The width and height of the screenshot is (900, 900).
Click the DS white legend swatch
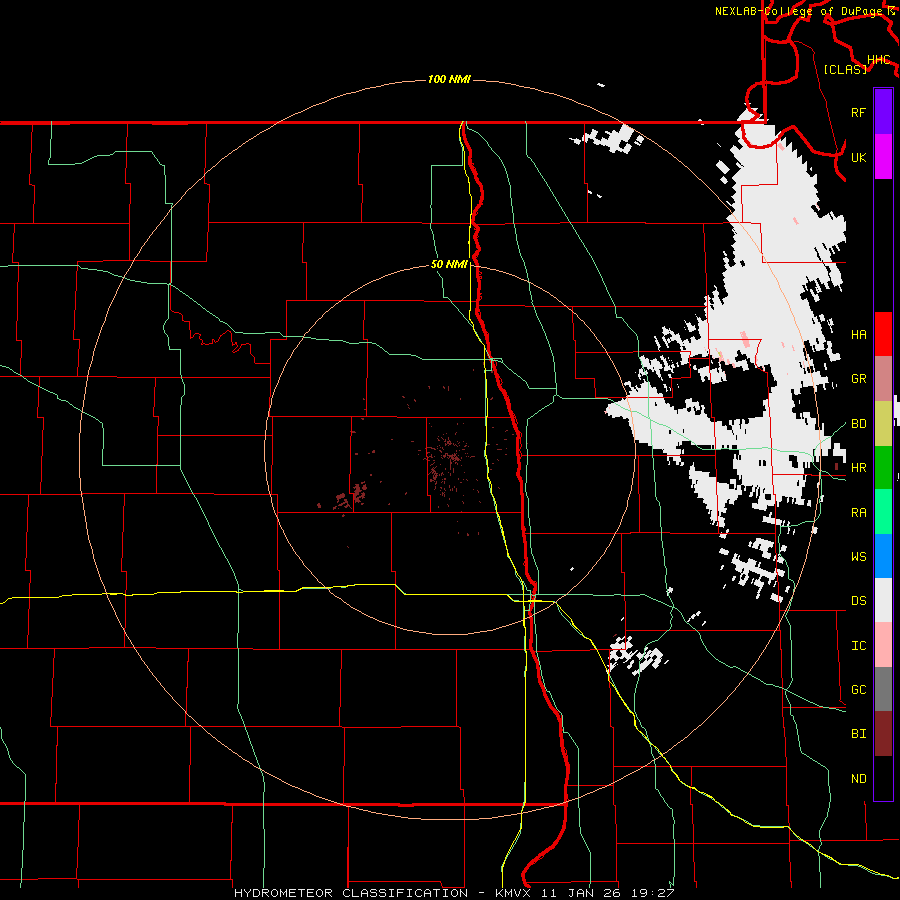click(x=883, y=600)
